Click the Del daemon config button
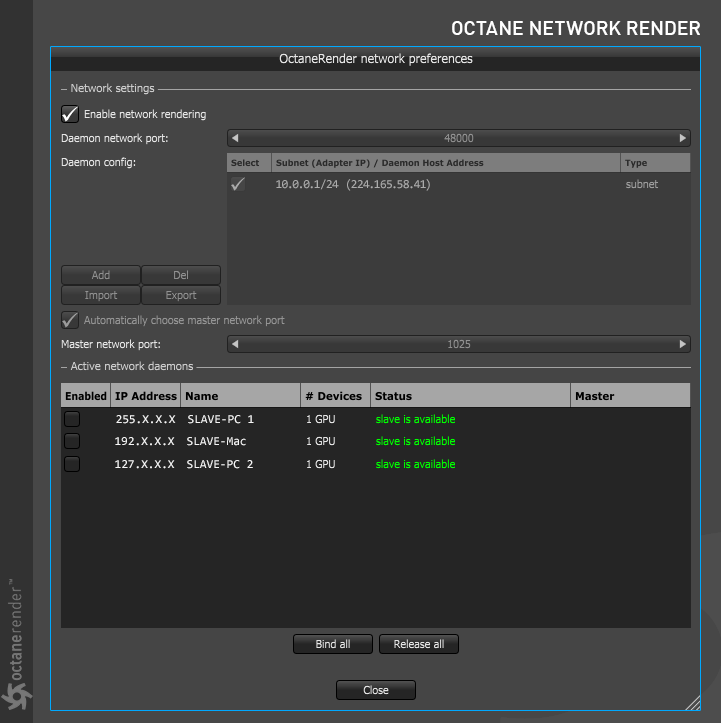 pyautogui.click(x=181, y=275)
